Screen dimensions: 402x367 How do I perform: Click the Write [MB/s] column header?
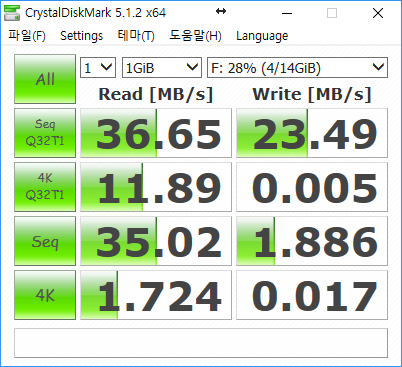[x=312, y=94]
